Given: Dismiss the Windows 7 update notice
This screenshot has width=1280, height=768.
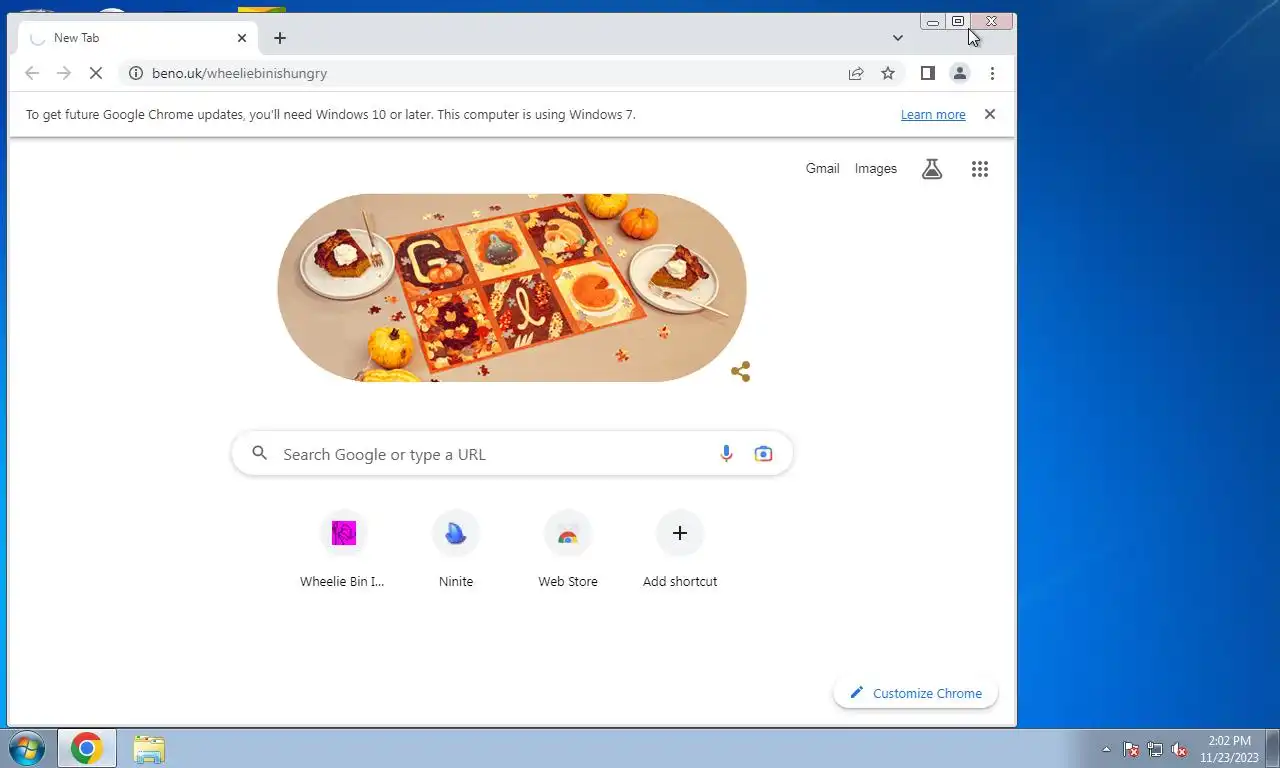Looking at the screenshot, I should point(990,114).
